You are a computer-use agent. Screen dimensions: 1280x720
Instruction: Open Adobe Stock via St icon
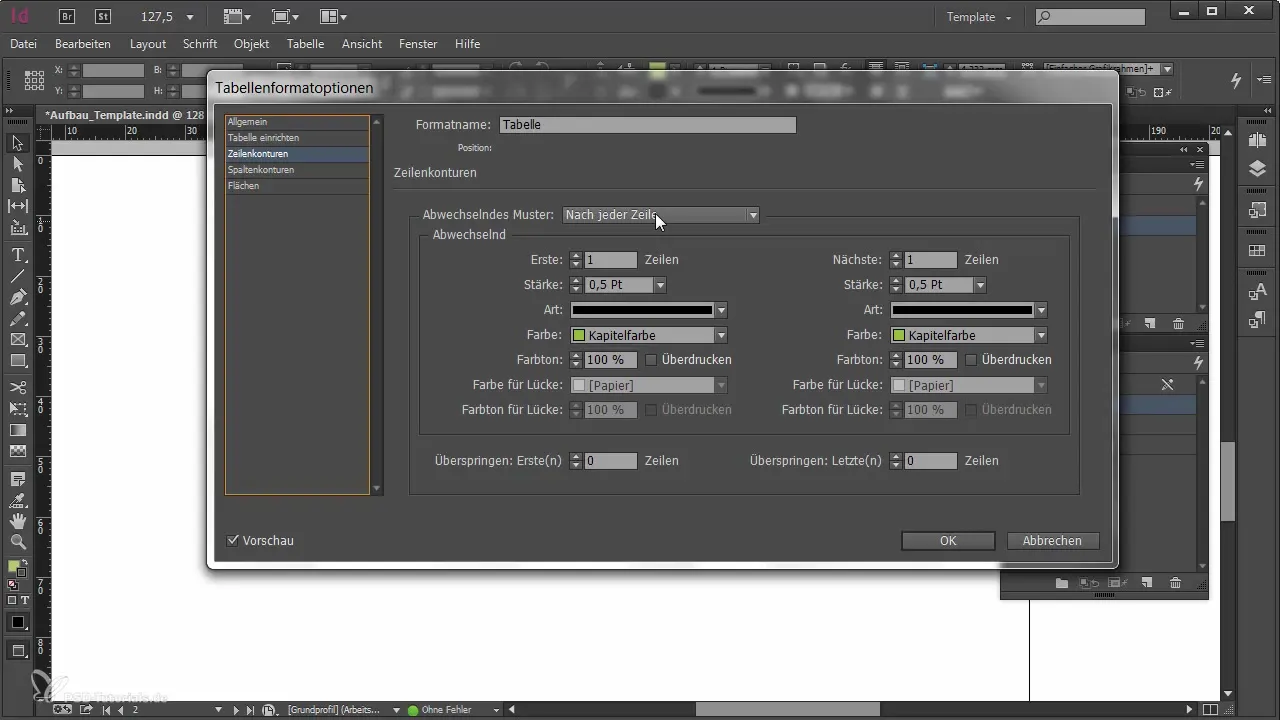pos(102,16)
